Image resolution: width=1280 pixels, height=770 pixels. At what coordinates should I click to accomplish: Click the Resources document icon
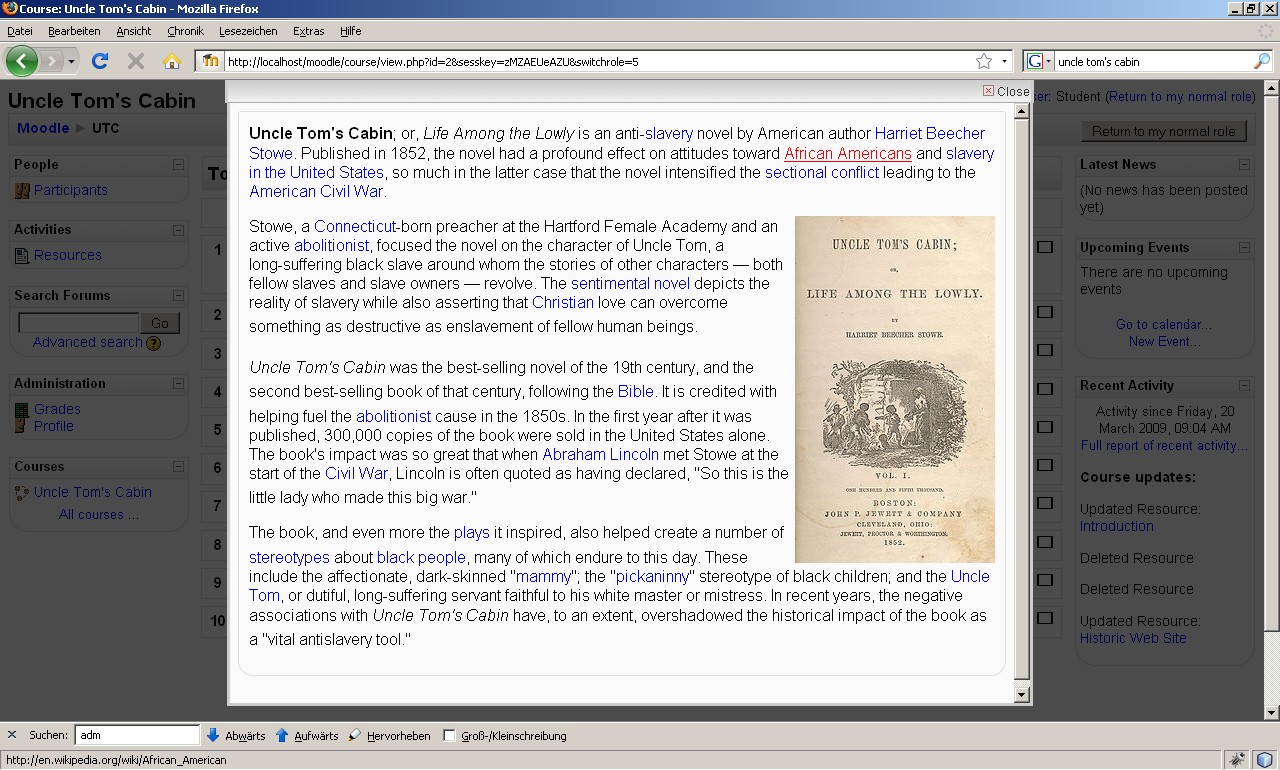tap(22, 256)
